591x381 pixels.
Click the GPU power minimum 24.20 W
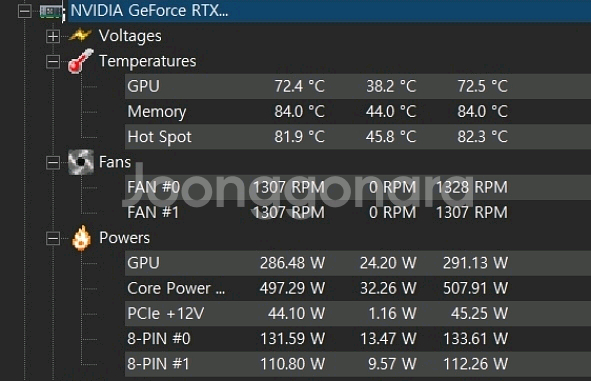click(388, 263)
